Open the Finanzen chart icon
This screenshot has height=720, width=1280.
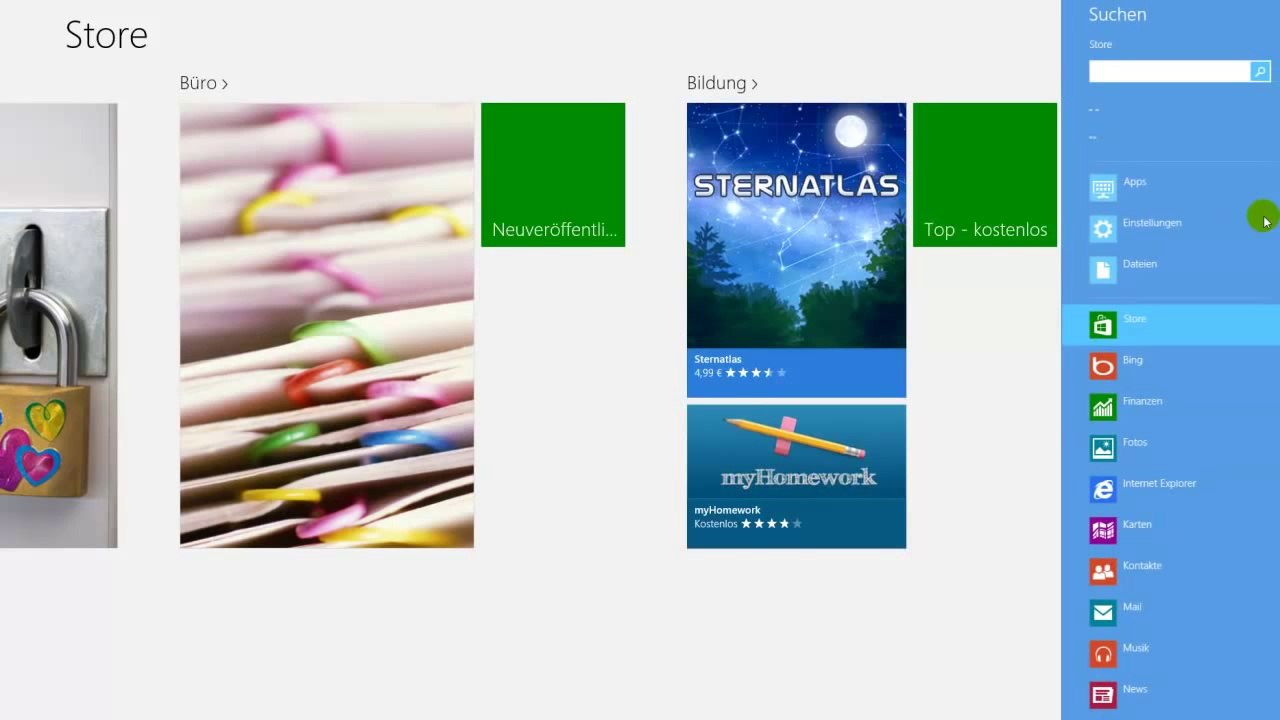[1103, 407]
